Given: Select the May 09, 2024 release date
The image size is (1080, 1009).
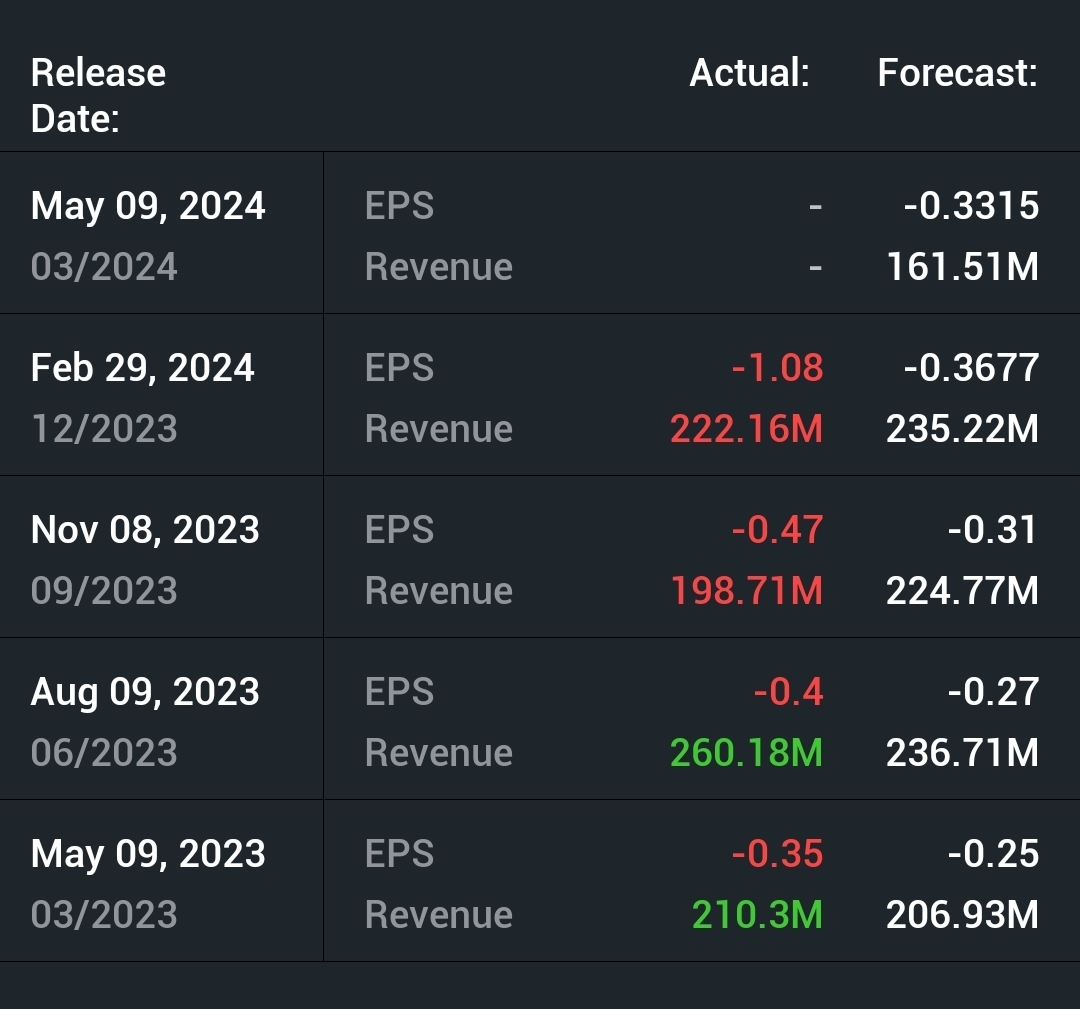Looking at the screenshot, I should (148, 206).
